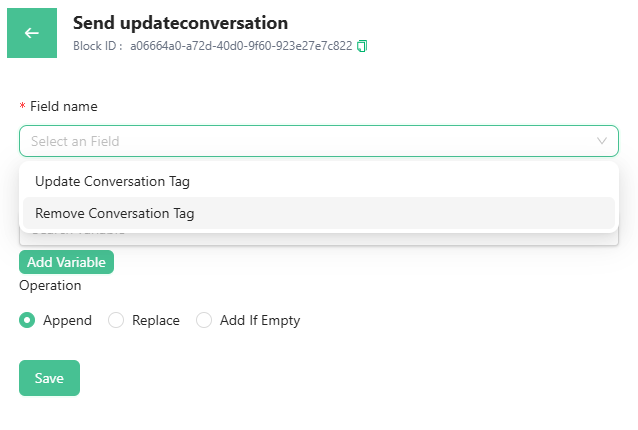Image resolution: width=638 pixels, height=430 pixels.
Task: Click the chevron arrow in the Field name box
Action: tap(602, 141)
